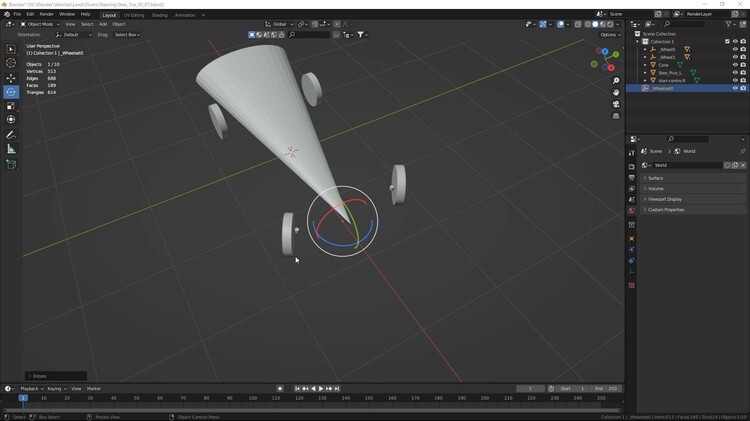
Task: Click the zoom magnifier viewport icon
Action: 617,80
